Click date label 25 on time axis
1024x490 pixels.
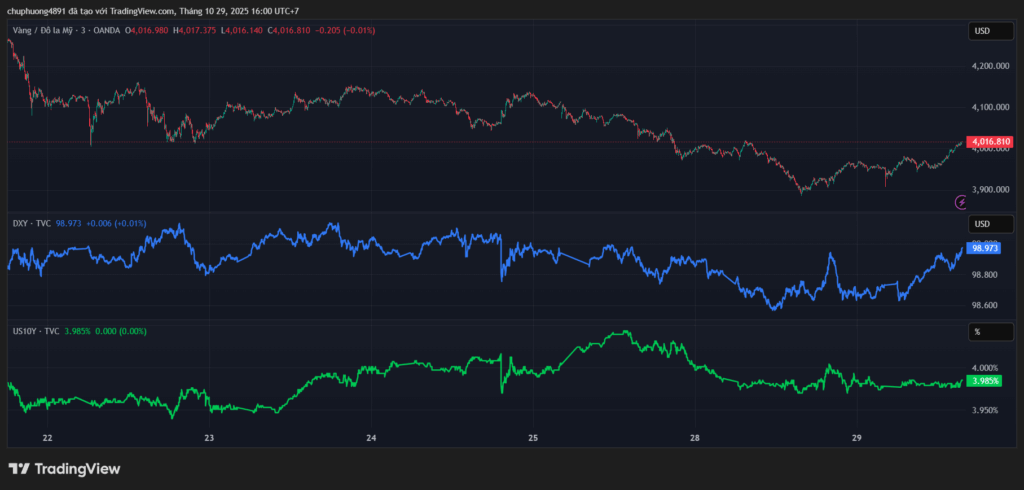click(533, 438)
